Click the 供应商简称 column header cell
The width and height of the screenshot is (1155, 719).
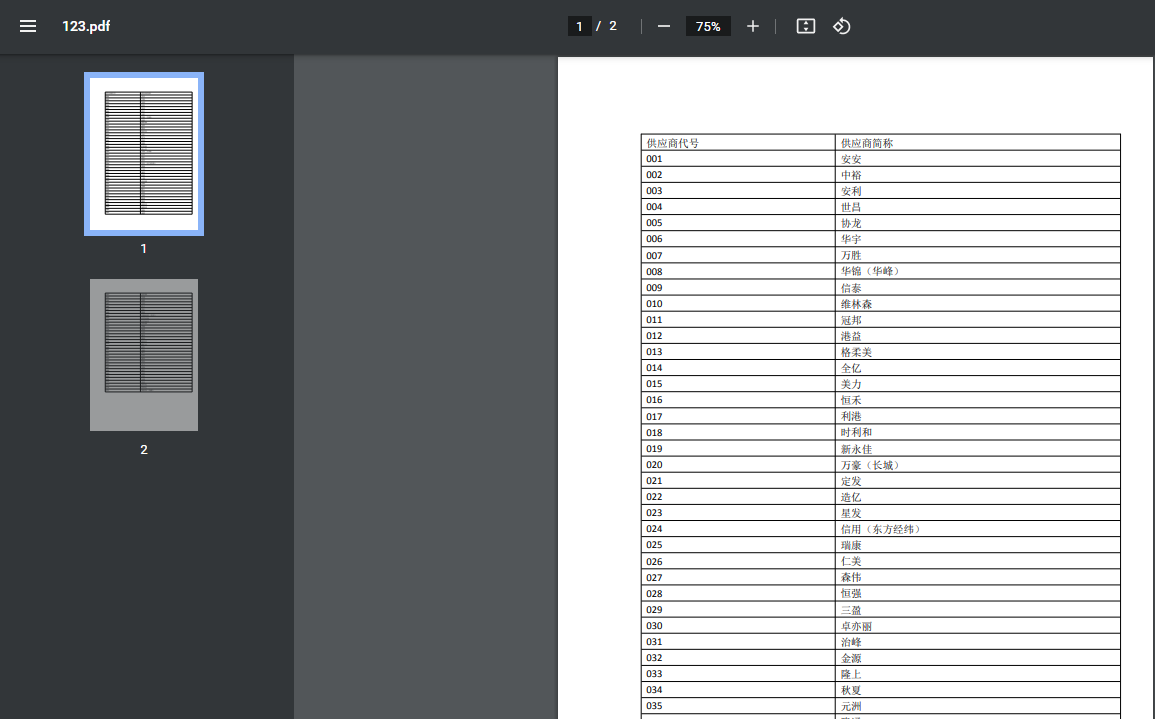(977, 143)
